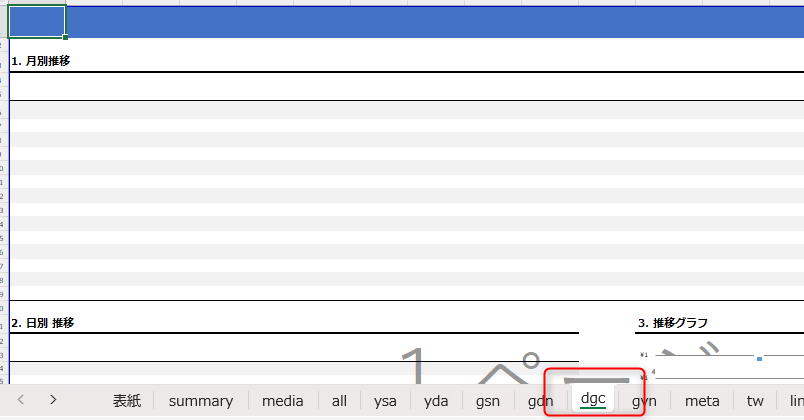
Task: Select the media sheet tab
Action: pos(283,401)
